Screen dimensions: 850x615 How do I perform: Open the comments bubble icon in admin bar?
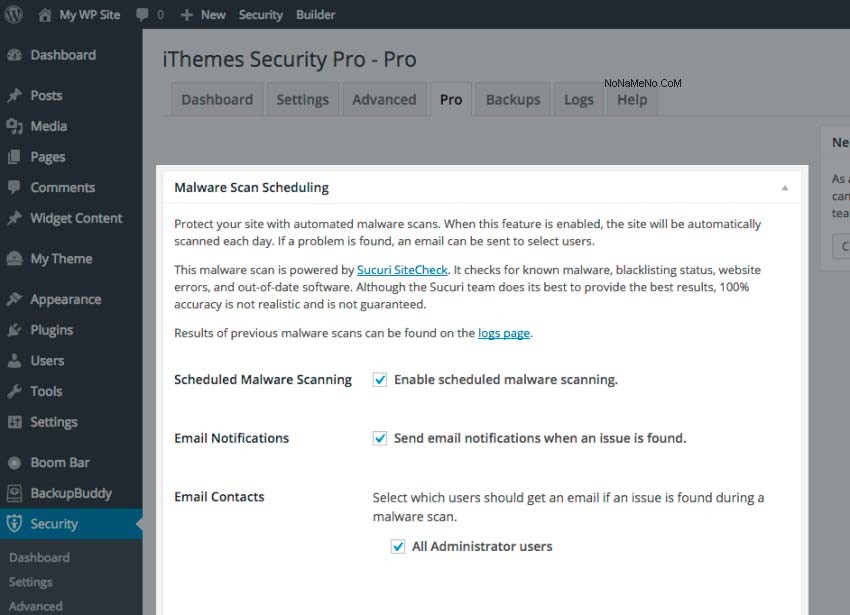[142, 15]
